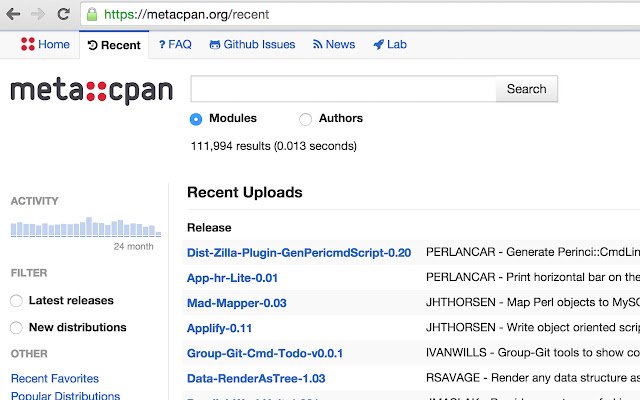Click the FILTER sidebar heading
Screen dimensions: 640x400
(x=29, y=273)
